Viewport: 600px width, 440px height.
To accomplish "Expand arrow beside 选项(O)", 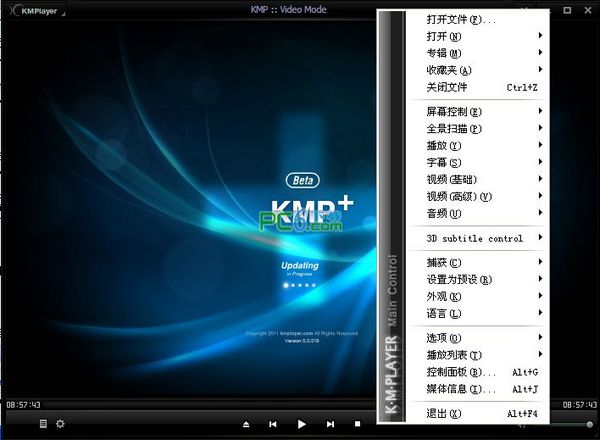I will click(x=540, y=337).
